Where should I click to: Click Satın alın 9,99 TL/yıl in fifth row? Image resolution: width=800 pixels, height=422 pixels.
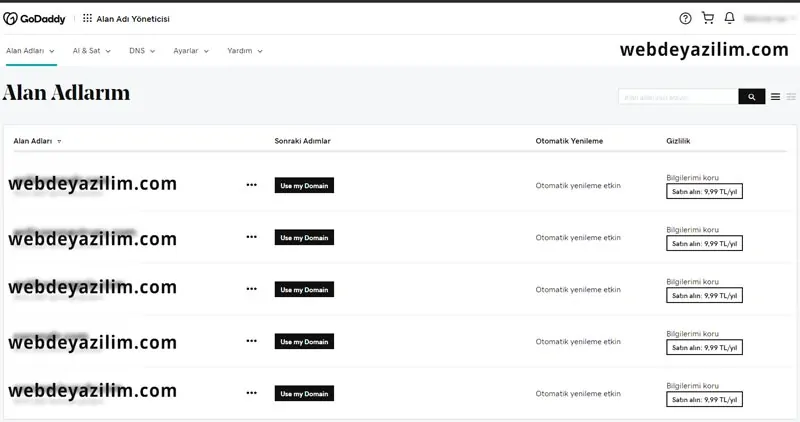[x=704, y=400]
